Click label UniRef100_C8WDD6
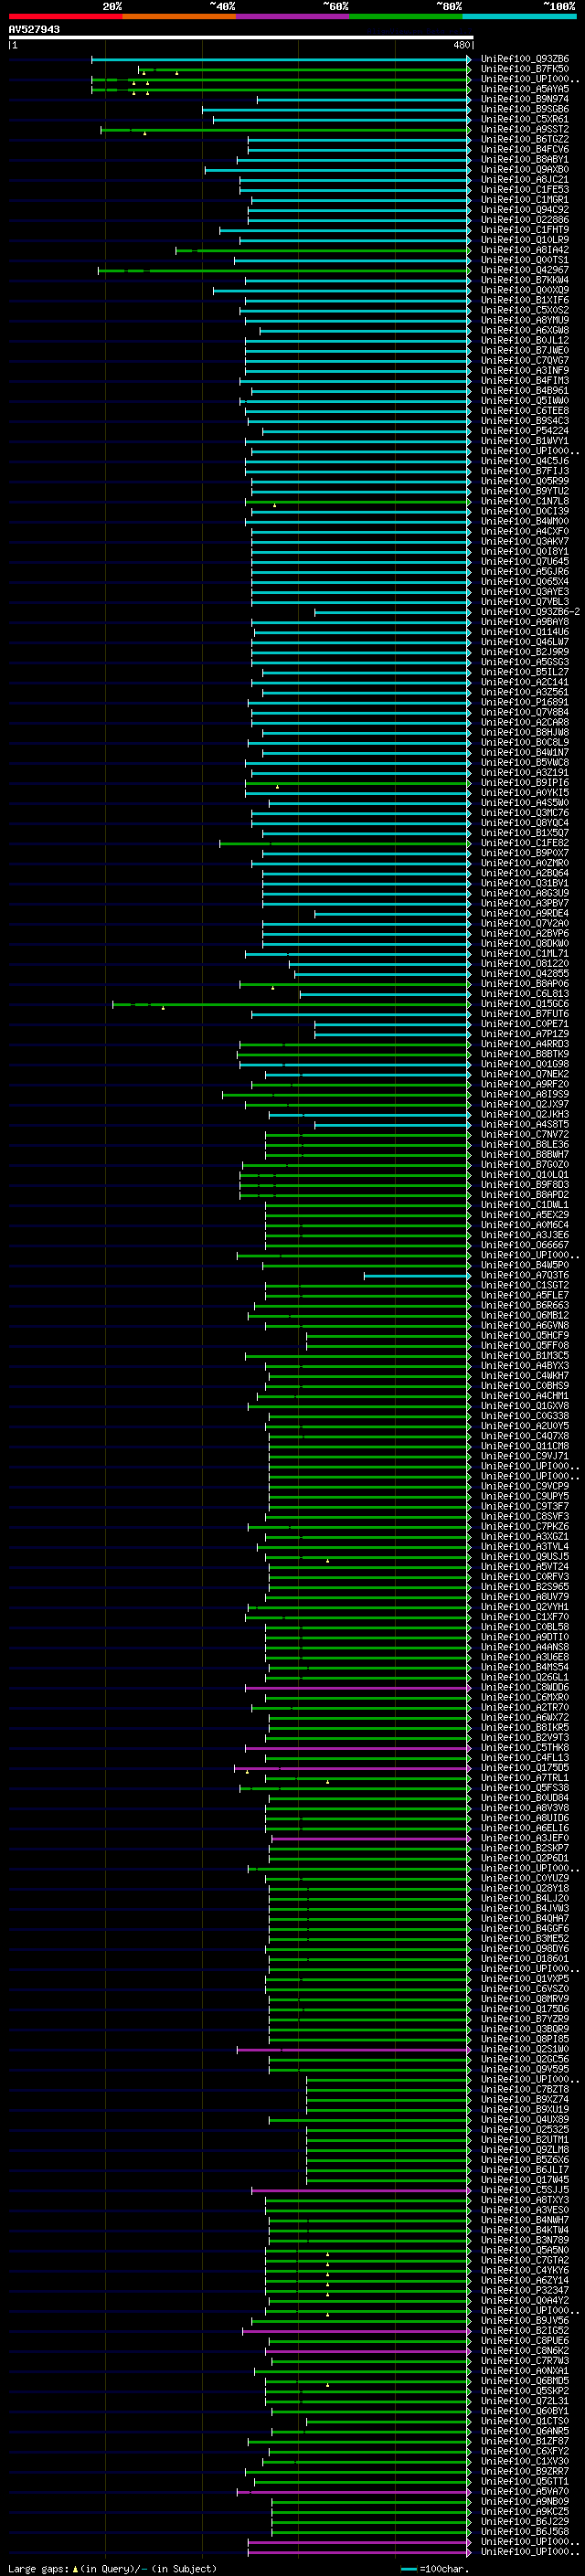This screenshot has width=585, height=2576. [x=524, y=1687]
